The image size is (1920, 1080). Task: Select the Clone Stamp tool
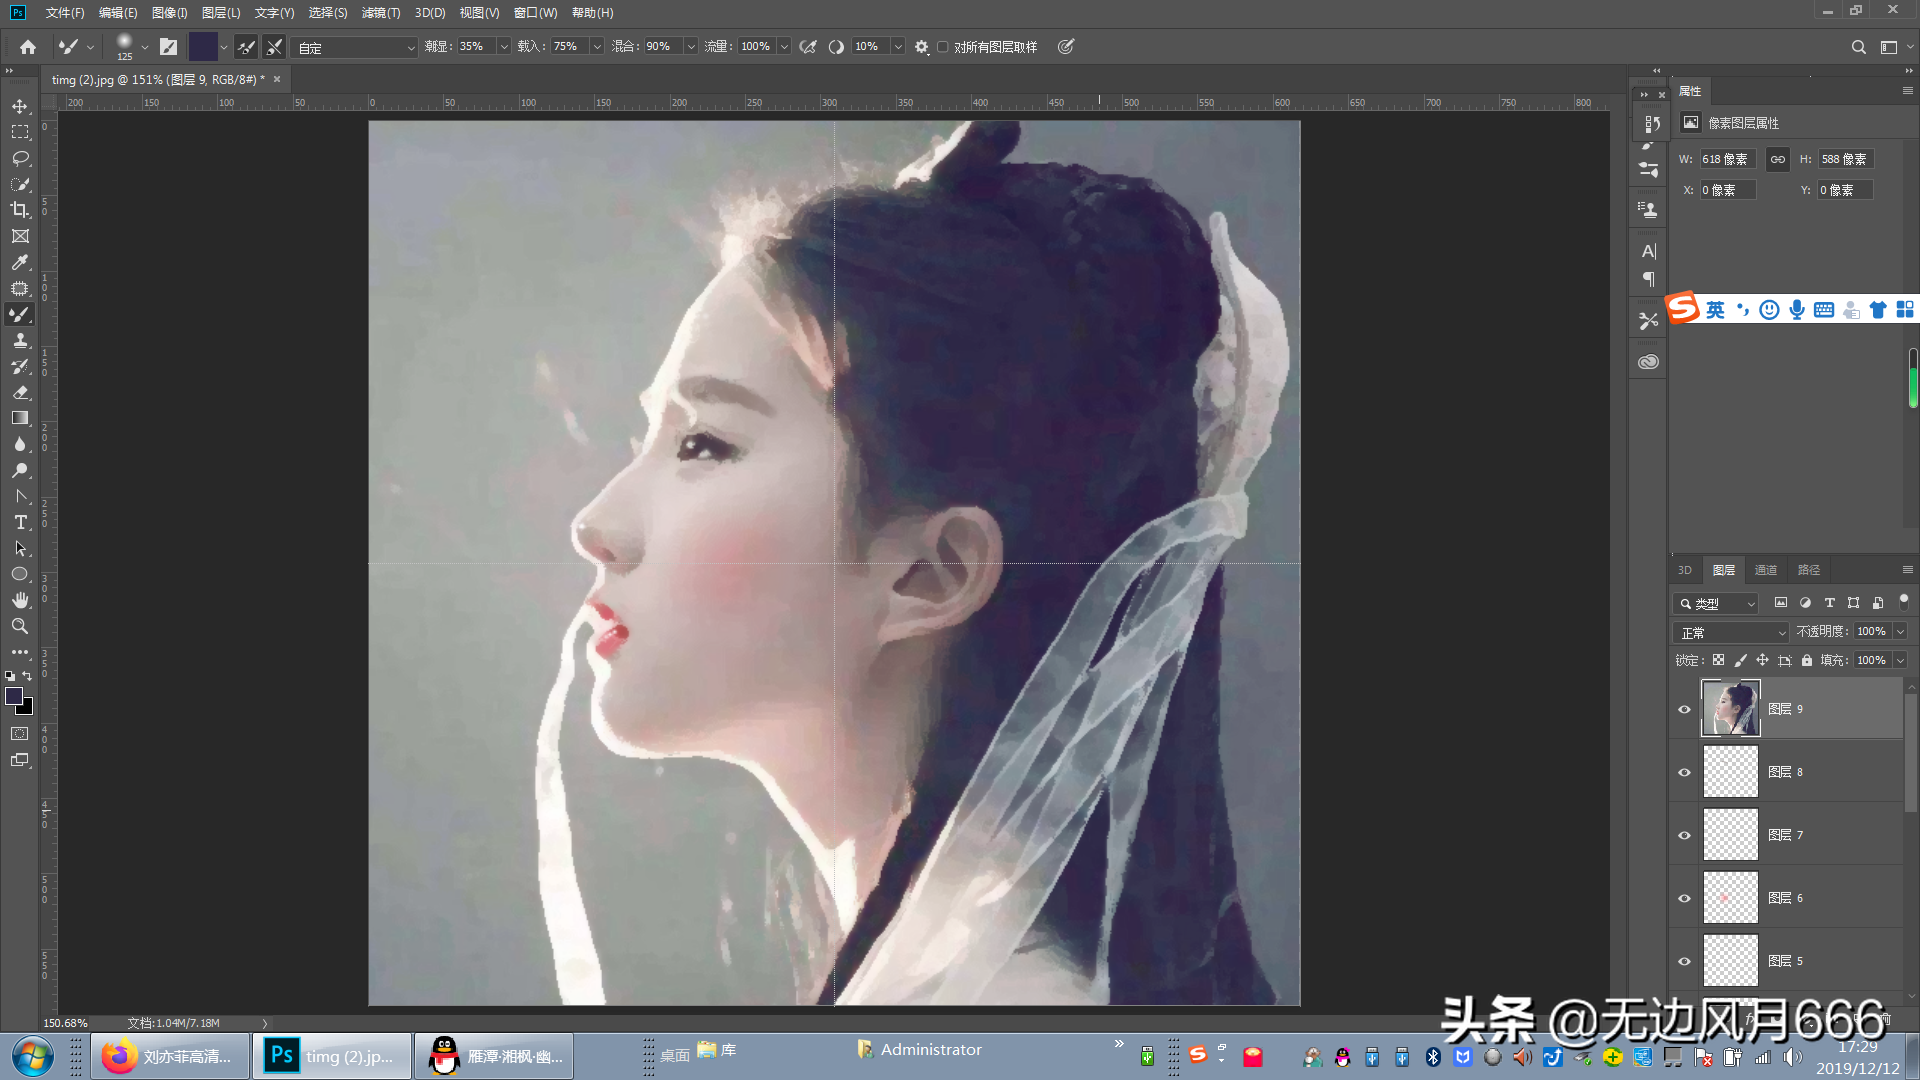(x=20, y=340)
